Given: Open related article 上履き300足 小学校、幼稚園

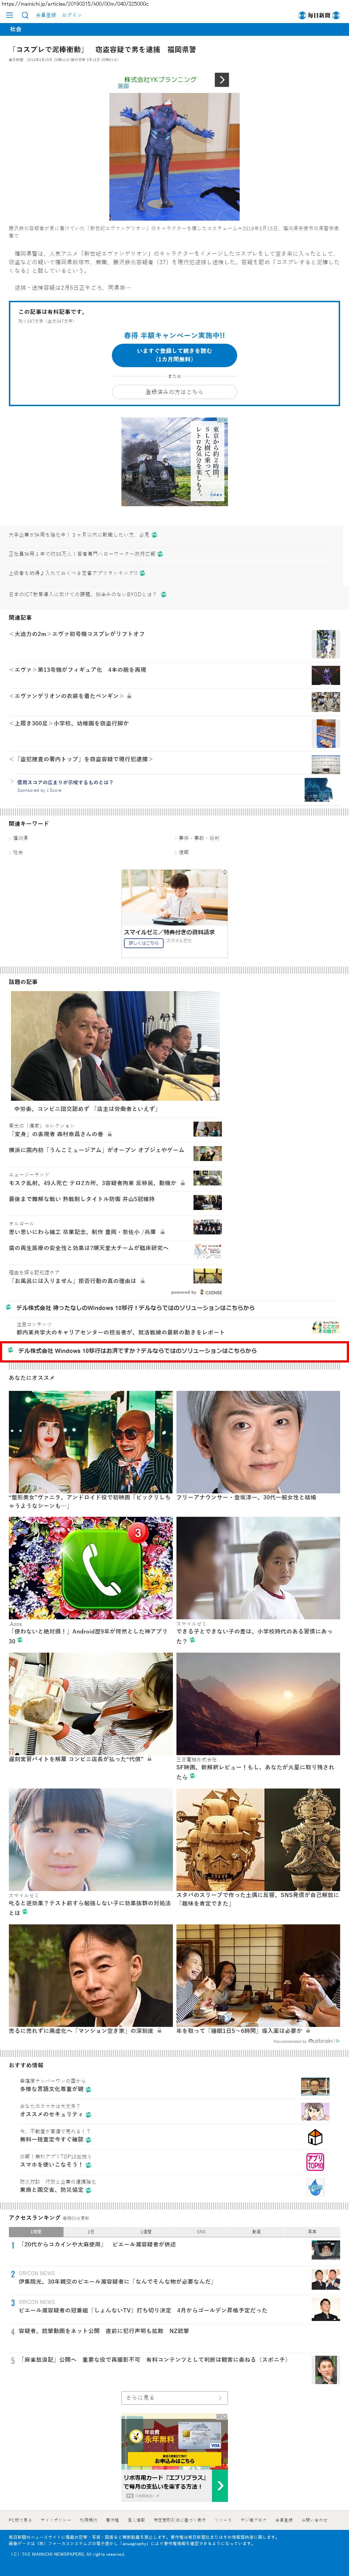Looking at the screenshot, I should [69, 723].
